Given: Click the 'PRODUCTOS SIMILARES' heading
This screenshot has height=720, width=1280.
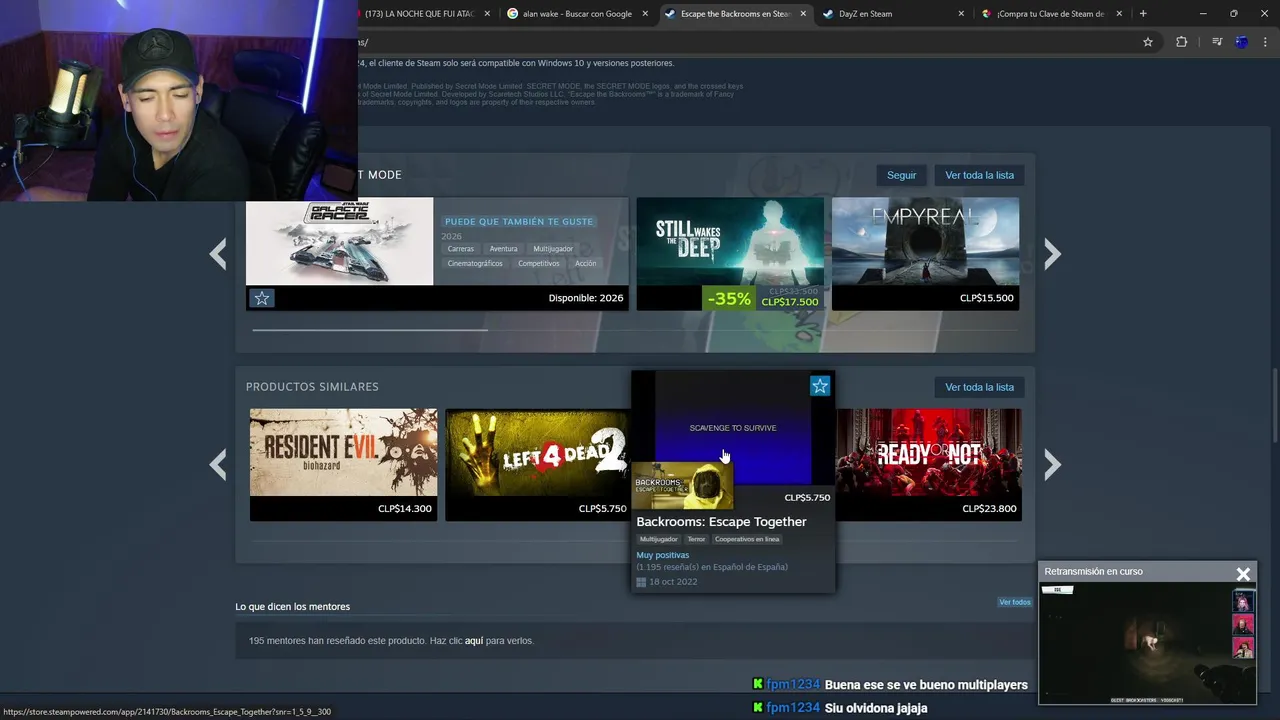Looking at the screenshot, I should [x=312, y=387].
